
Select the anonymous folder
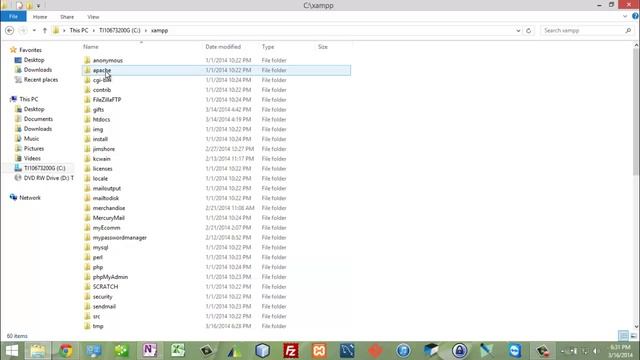[108, 60]
